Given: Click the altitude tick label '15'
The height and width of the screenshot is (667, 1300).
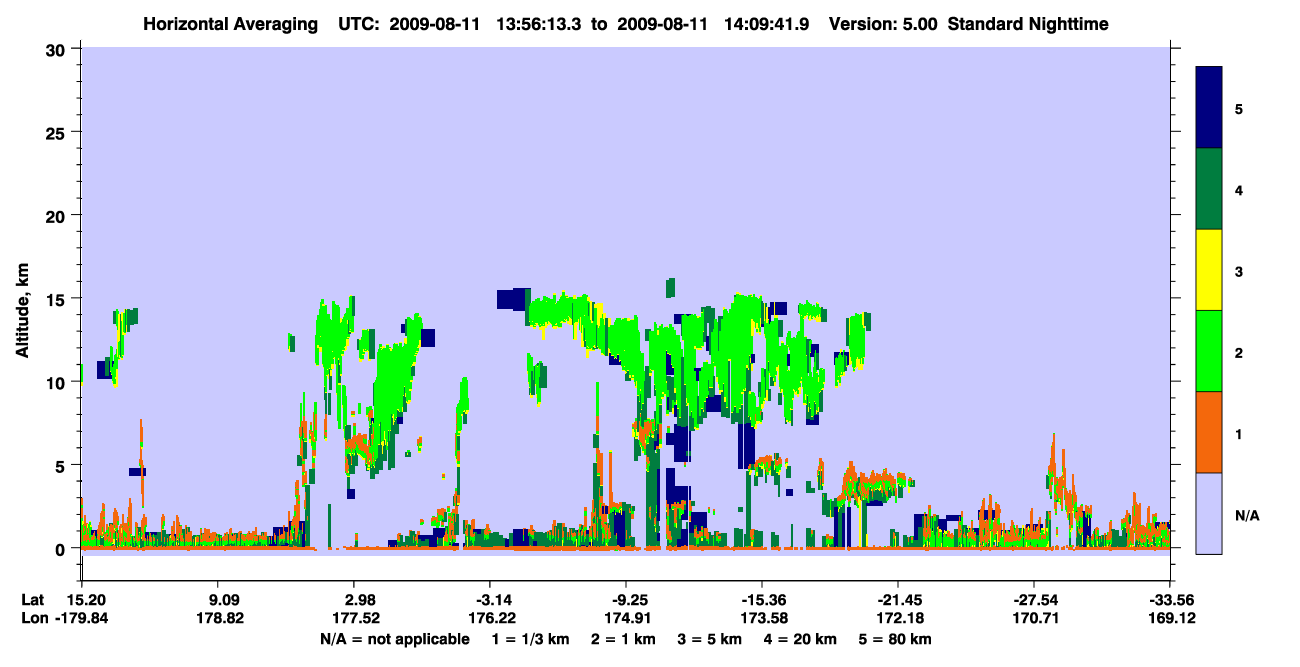Looking at the screenshot, I should pyautogui.click(x=57, y=299).
